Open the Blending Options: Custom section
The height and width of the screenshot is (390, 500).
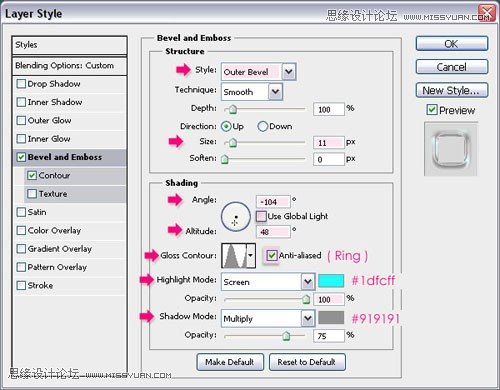pyautogui.click(x=69, y=66)
